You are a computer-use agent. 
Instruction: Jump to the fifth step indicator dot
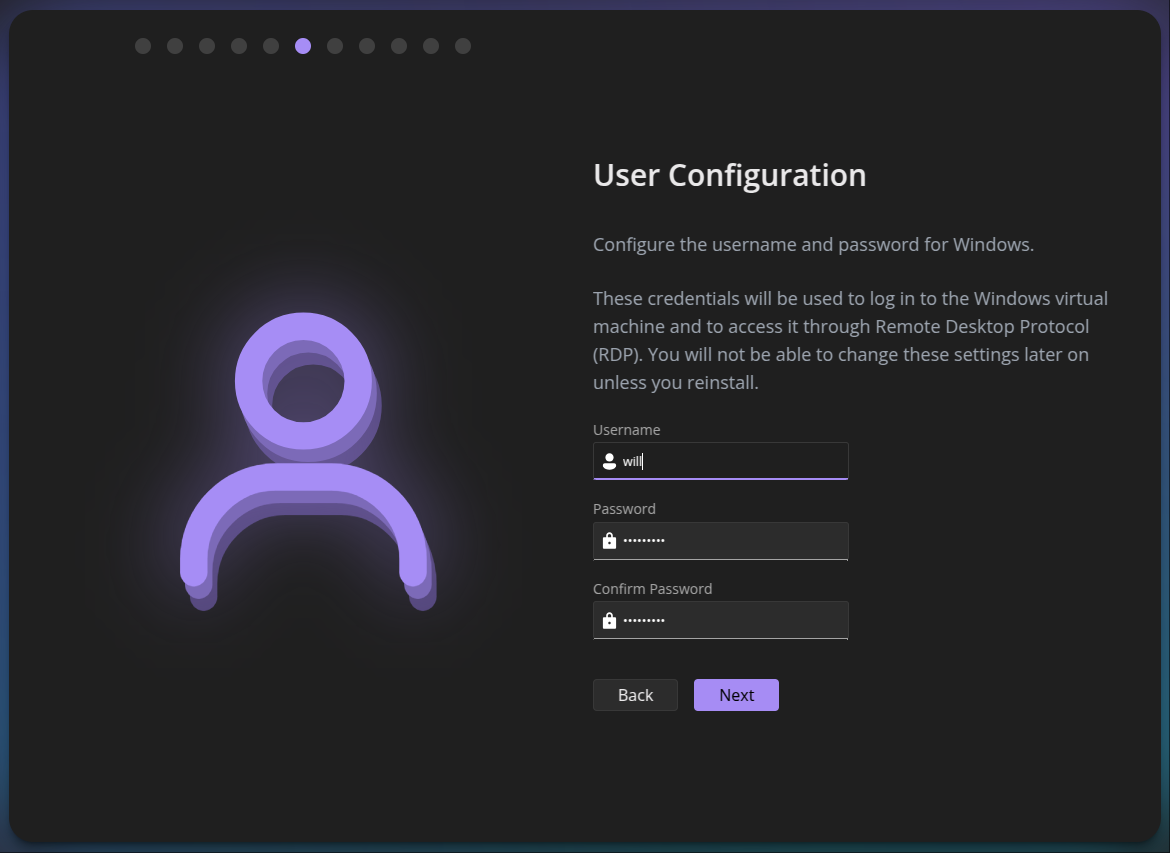point(271,46)
